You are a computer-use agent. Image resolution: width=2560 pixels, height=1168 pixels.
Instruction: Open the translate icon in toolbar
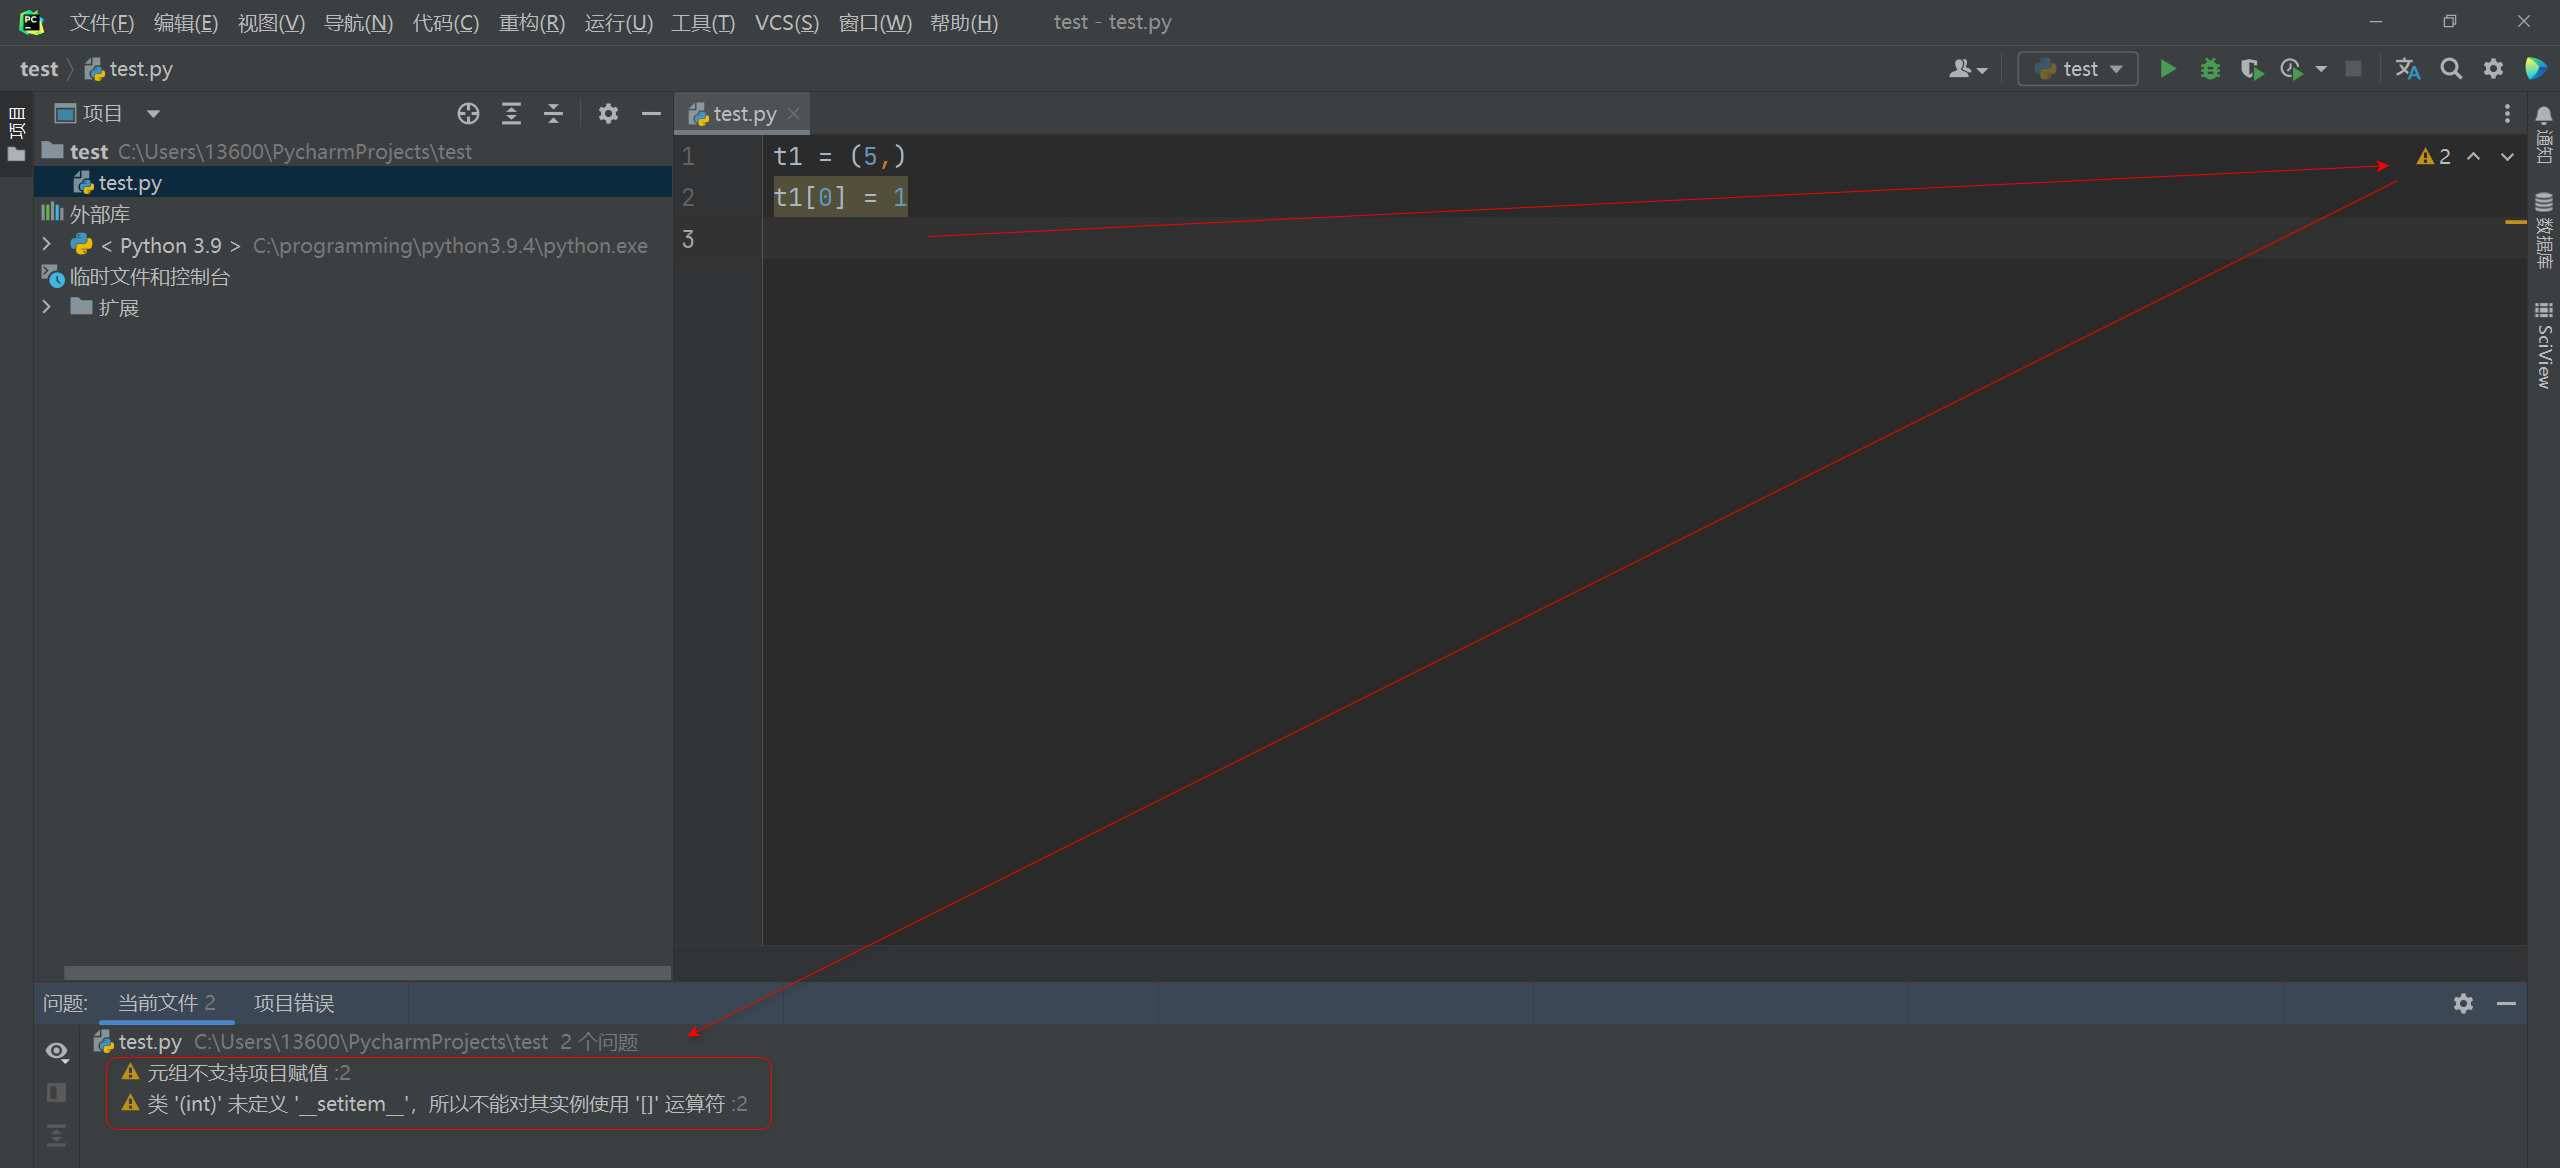coord(2408,69)
